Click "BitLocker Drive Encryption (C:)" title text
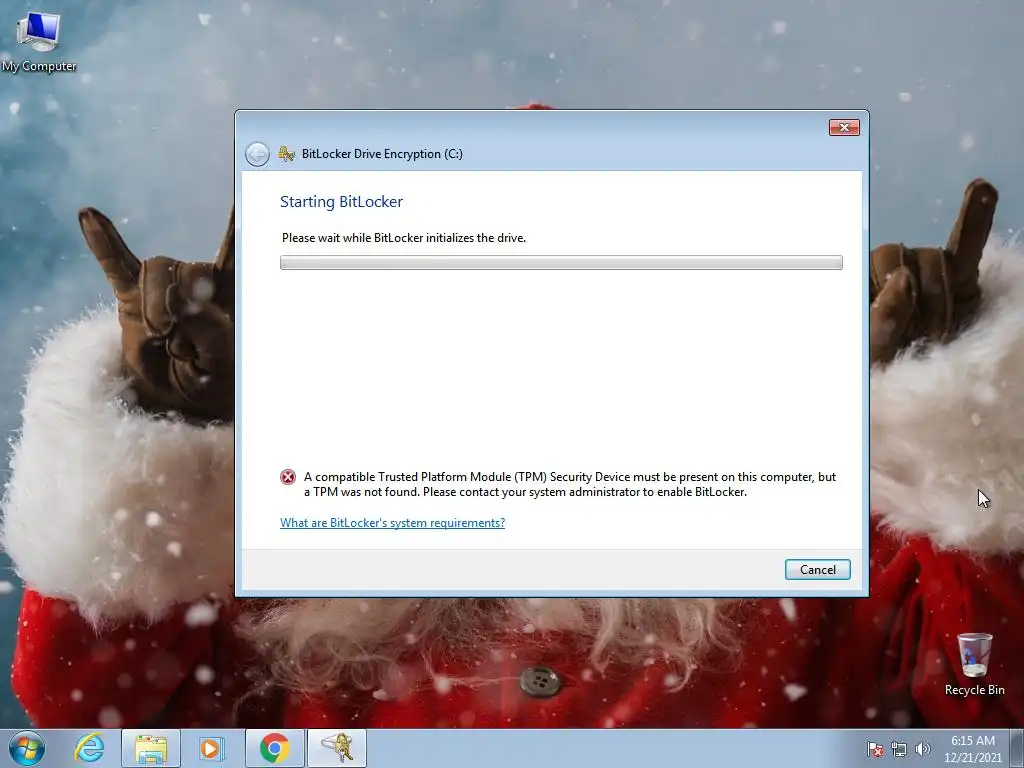The width and height of the screenshot is (1024, 768). 382,154
